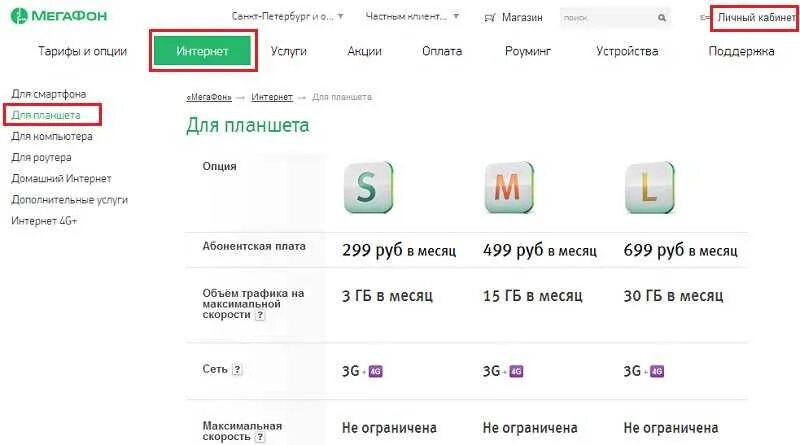This screenshot has width=800, height=445.
Task: Click the 299 руб в месяц price
Action: [399, 251]
